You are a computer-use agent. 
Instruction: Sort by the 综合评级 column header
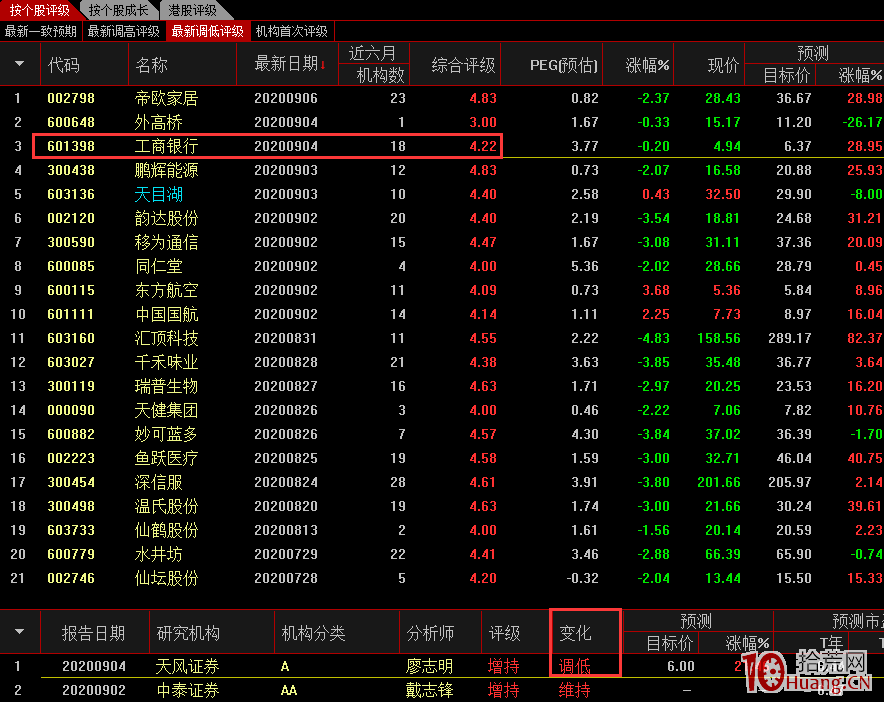pos(463,65)
